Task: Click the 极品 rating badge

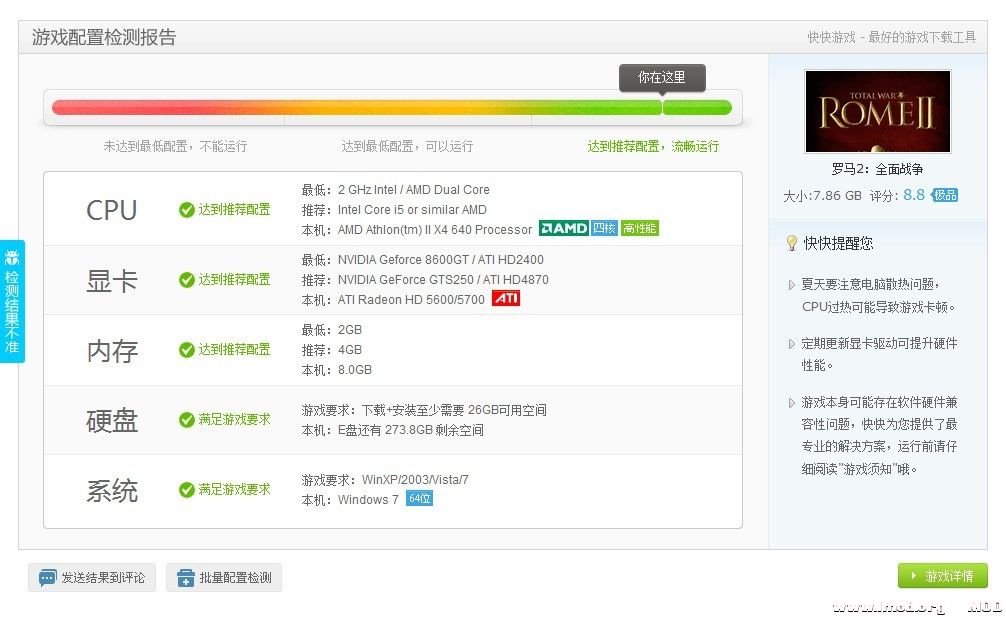Action: (x=945, y=196)
